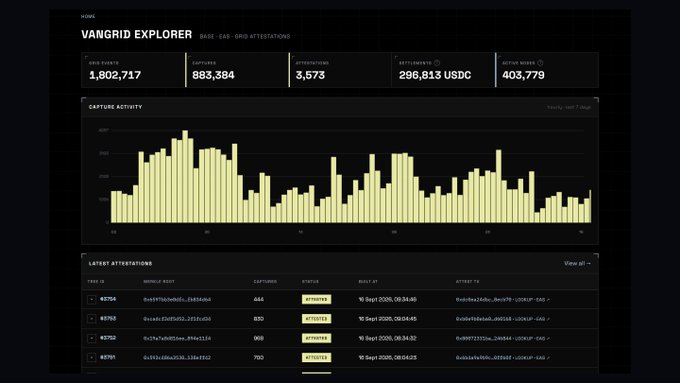
Task: Click the built-at timestamp ending 08:04:23
Action: click(x=387, y=358)
